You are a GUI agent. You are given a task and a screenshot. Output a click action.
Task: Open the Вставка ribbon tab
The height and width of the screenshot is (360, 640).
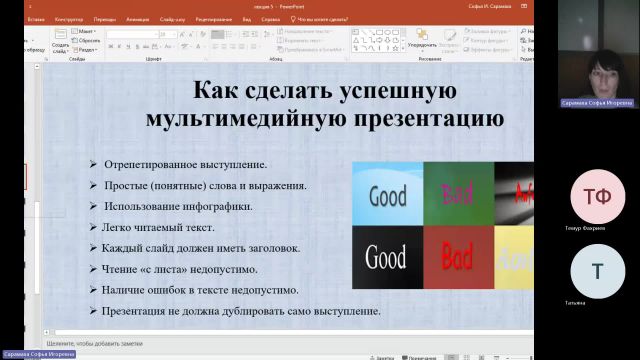click(x=36, y=19)
